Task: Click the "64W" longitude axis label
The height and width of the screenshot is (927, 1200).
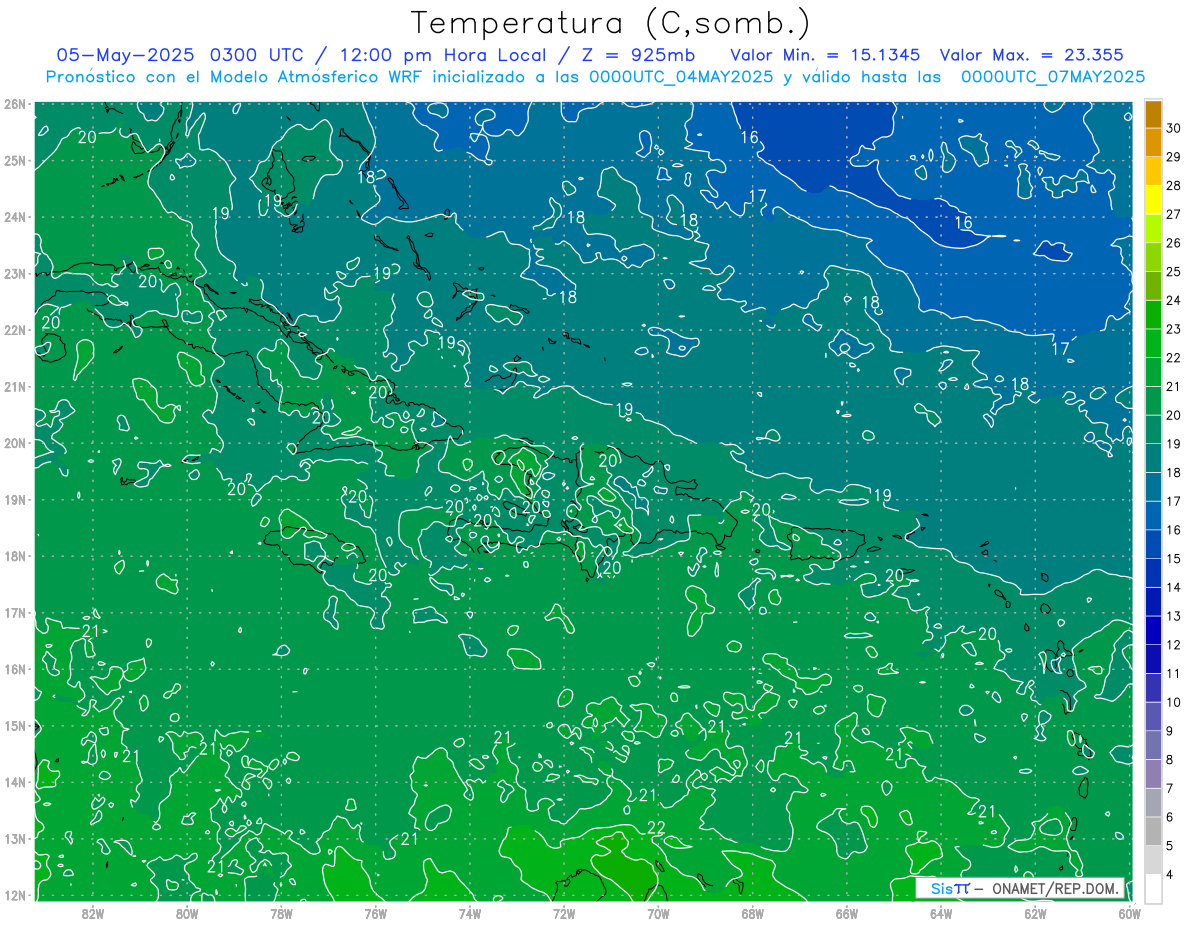Action: click(940, 912)
